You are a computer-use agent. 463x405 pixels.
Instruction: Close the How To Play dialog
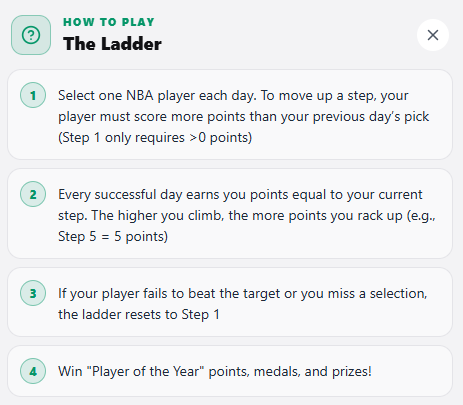pos(433,35)
